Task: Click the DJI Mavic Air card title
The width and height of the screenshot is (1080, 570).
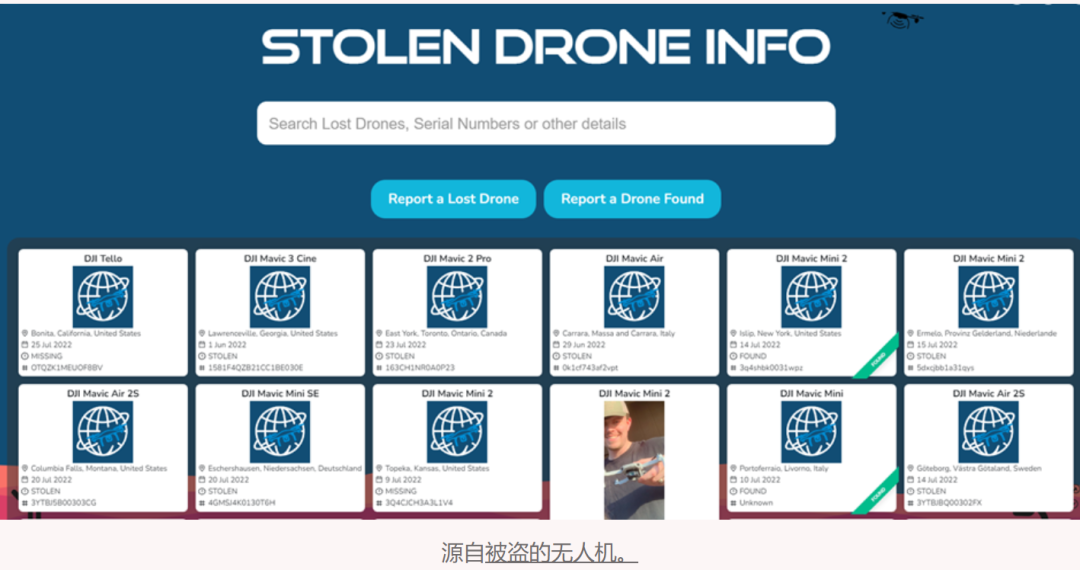Action: click(x=634, y=258)
